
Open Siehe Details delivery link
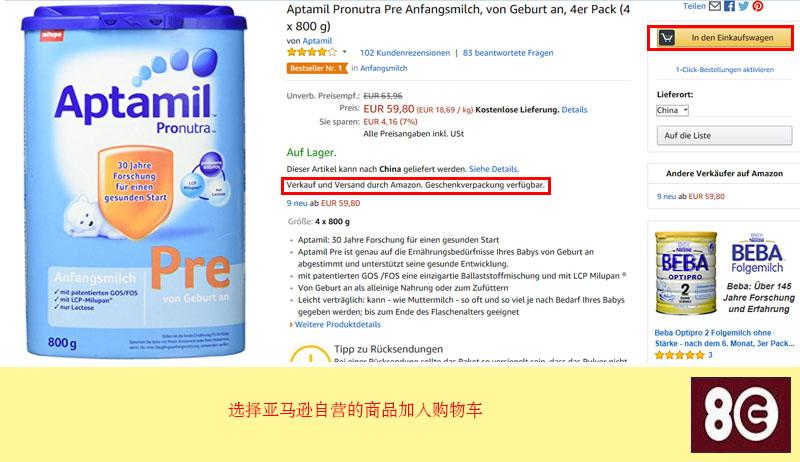(x=493, y=169)
